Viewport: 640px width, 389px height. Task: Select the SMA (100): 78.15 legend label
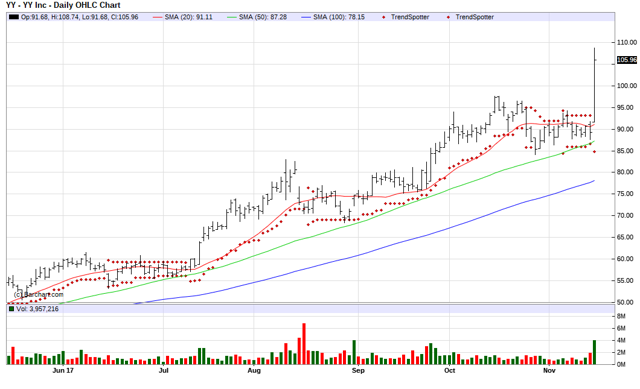tap(339, 17)
